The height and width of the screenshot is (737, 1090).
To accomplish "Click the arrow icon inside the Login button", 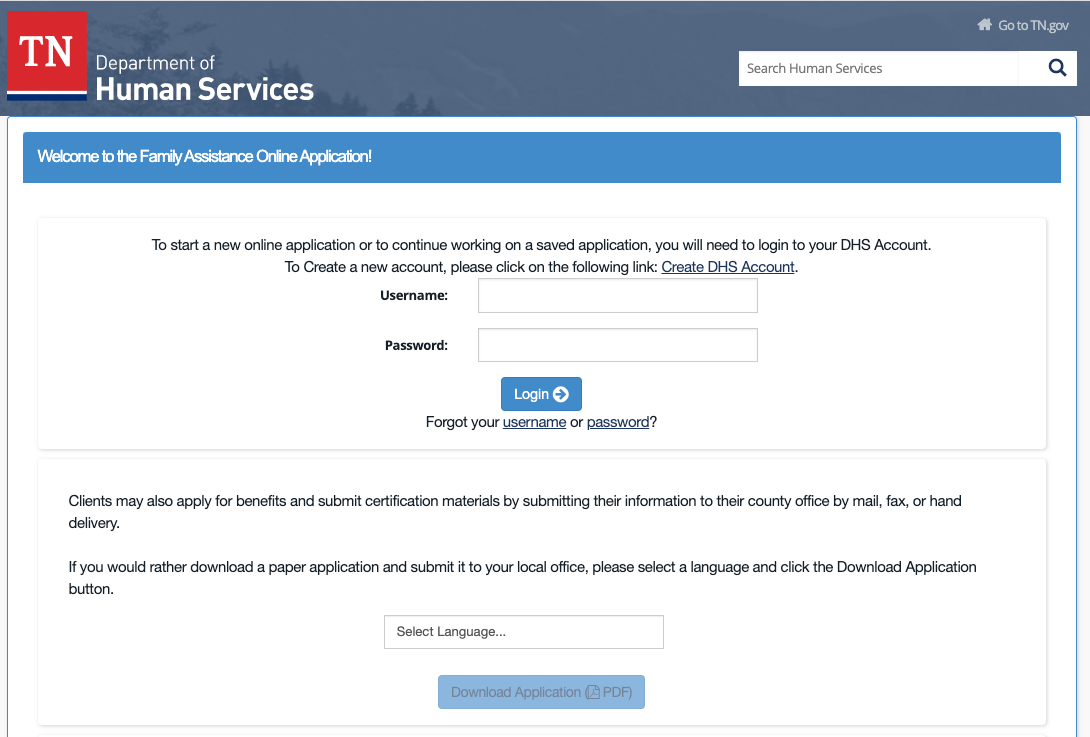I will [x=561, y=394].
